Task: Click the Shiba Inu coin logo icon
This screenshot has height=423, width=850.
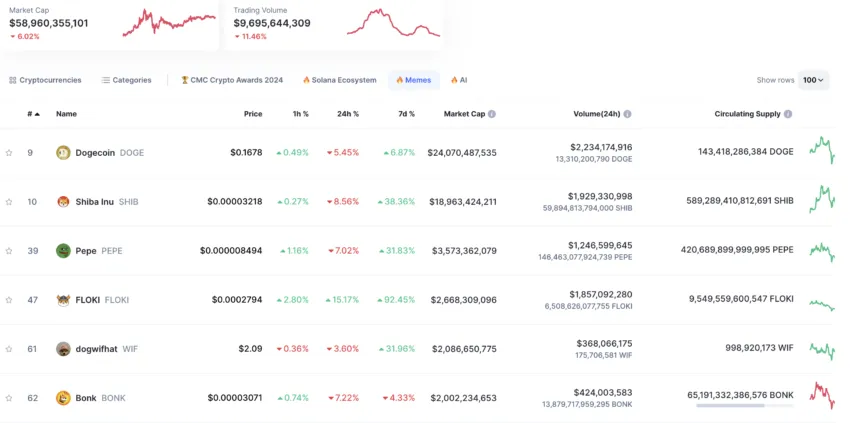Action: coord(64,202)
